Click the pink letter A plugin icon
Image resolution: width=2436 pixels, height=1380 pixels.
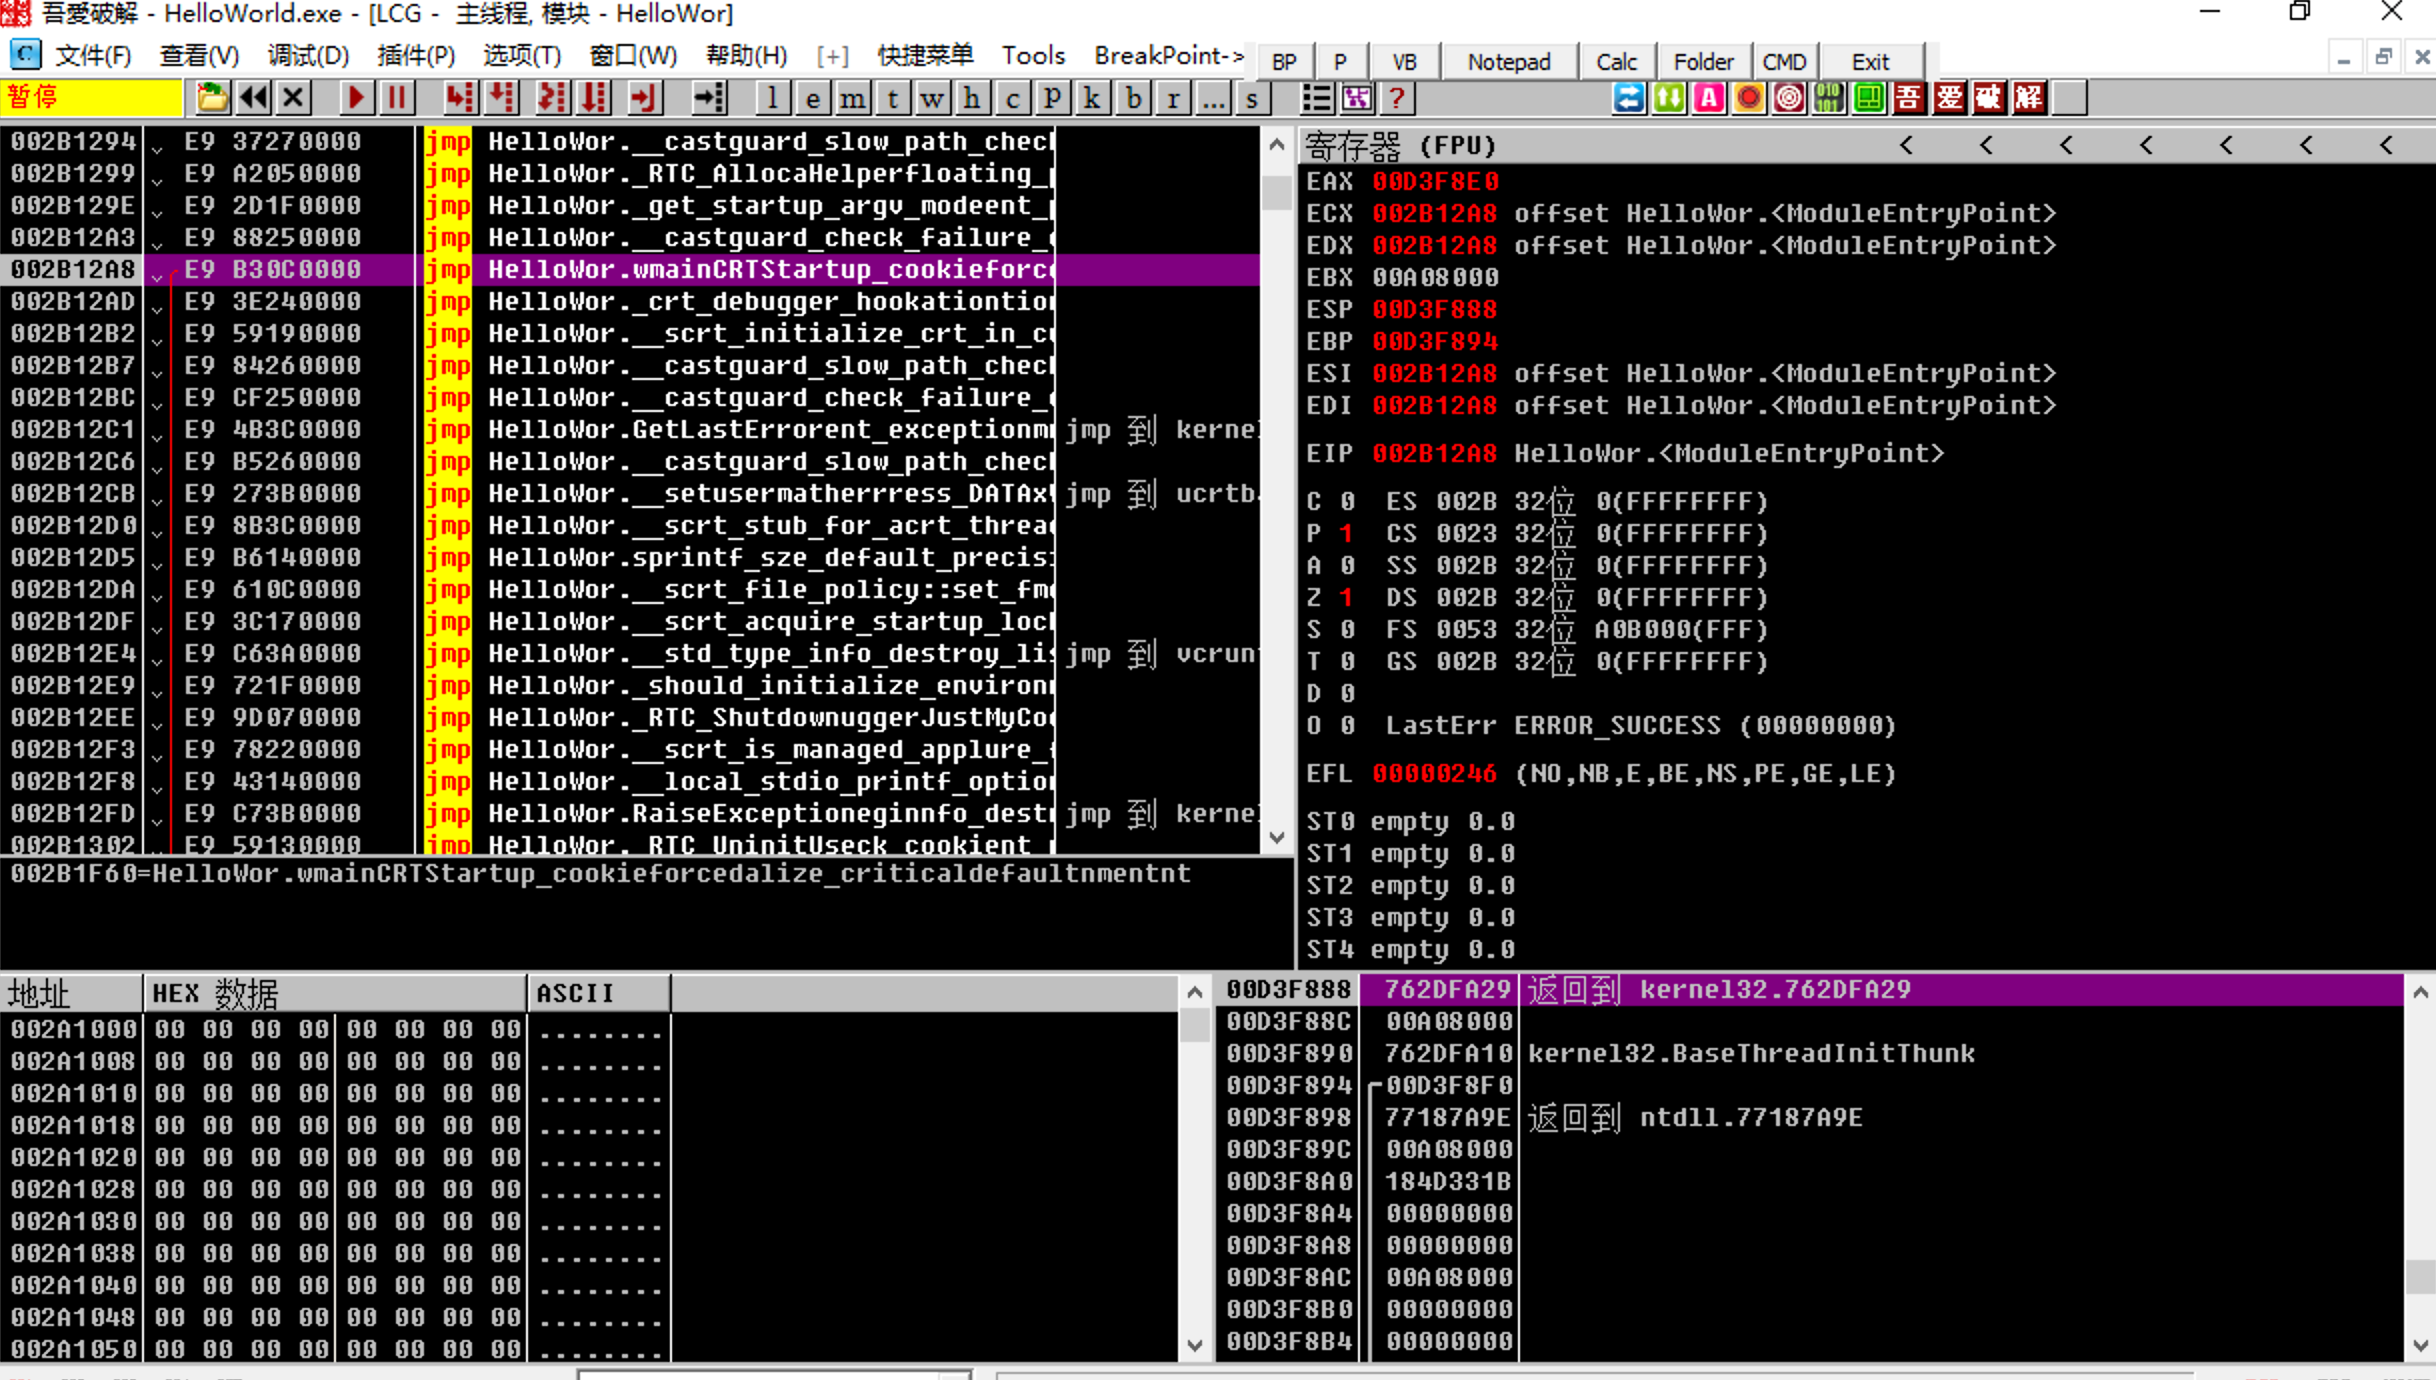coord(1709,98)
